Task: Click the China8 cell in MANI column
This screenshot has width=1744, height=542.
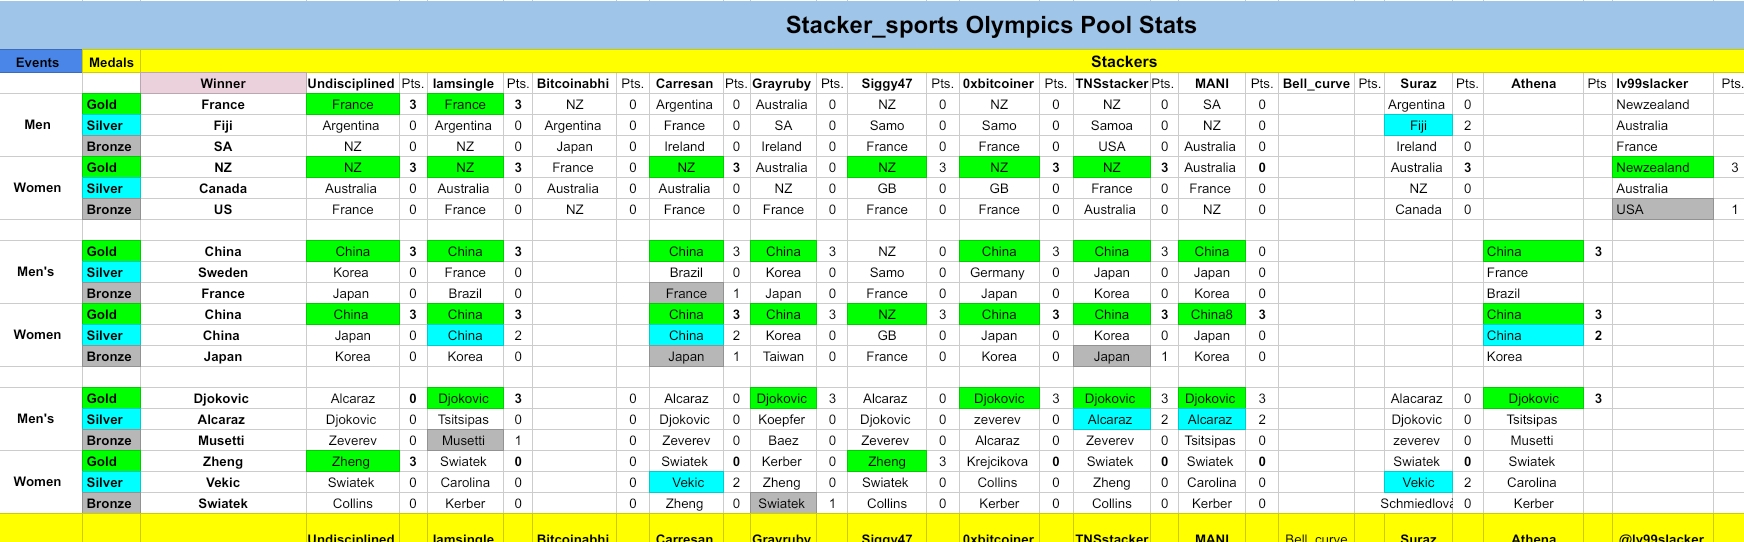Action: click(x=1211, y=315)
